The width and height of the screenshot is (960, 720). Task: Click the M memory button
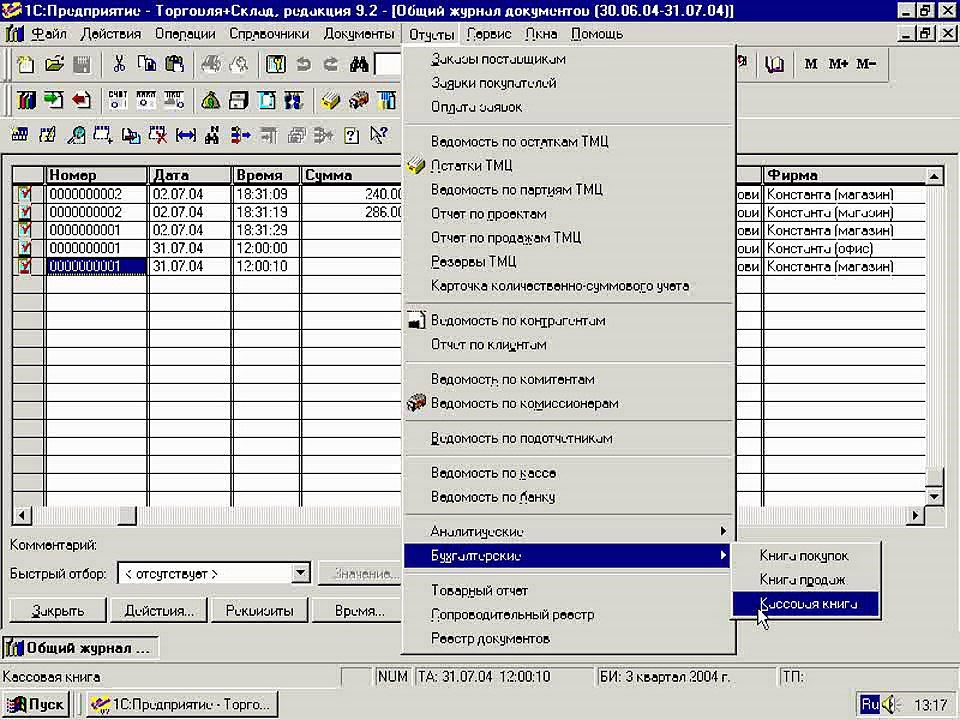[811, 64]
